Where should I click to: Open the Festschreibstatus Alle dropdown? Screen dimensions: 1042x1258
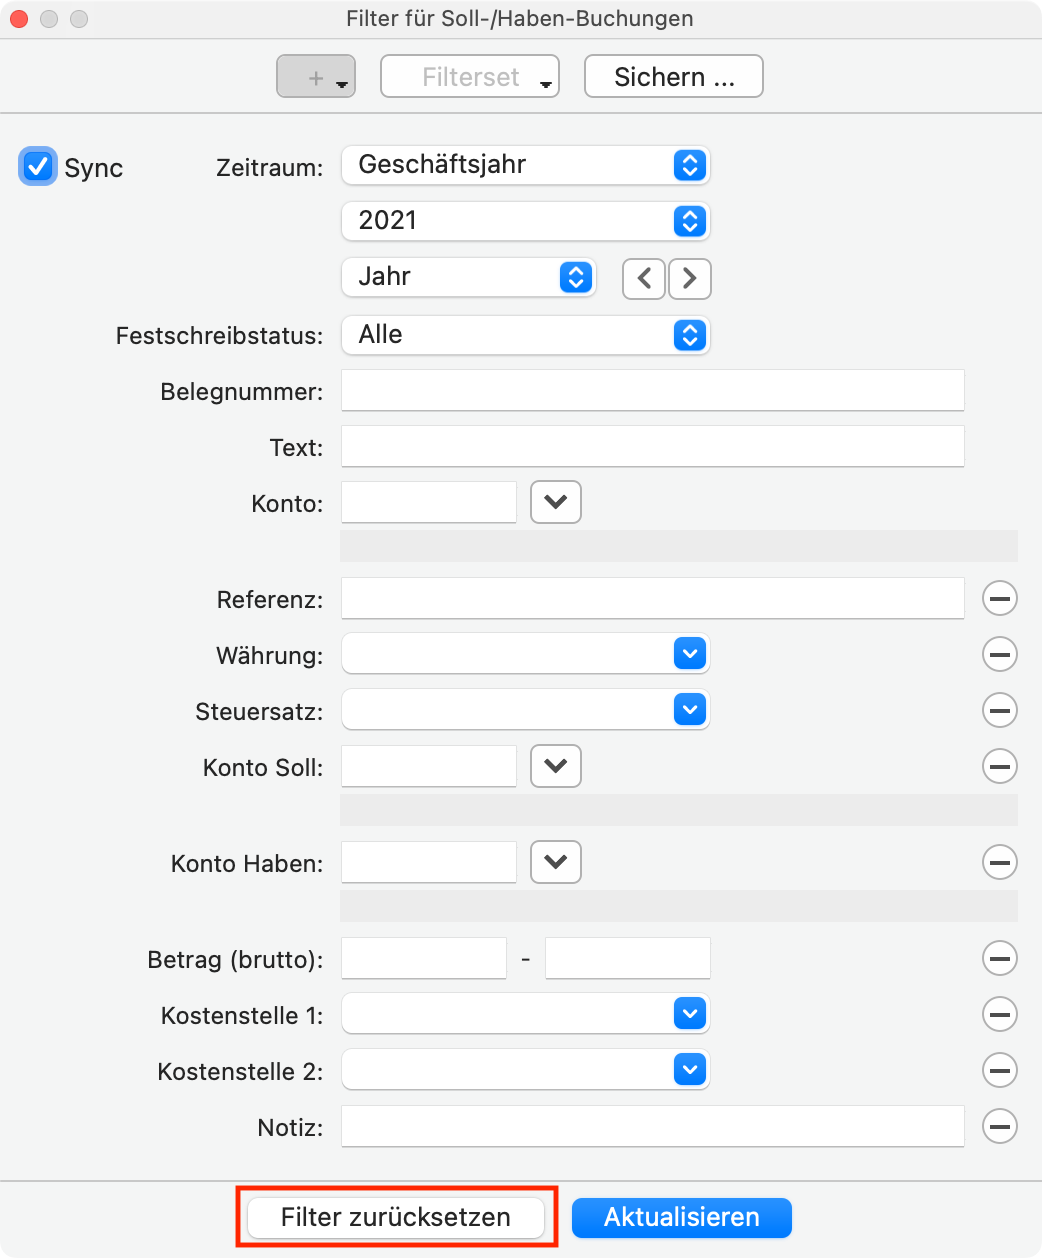526,335
